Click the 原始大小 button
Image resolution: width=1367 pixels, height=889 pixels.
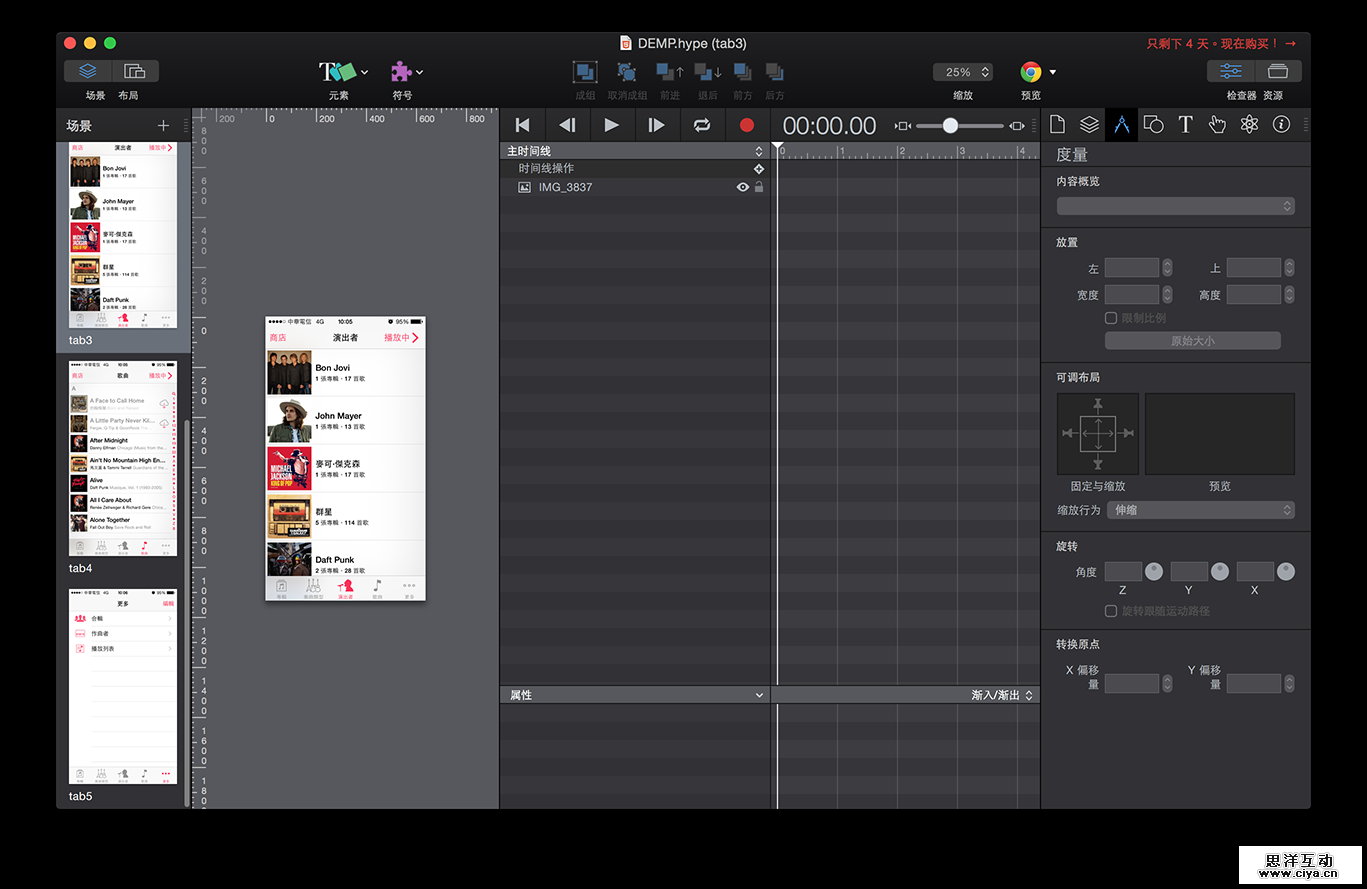pos(1192,341)
